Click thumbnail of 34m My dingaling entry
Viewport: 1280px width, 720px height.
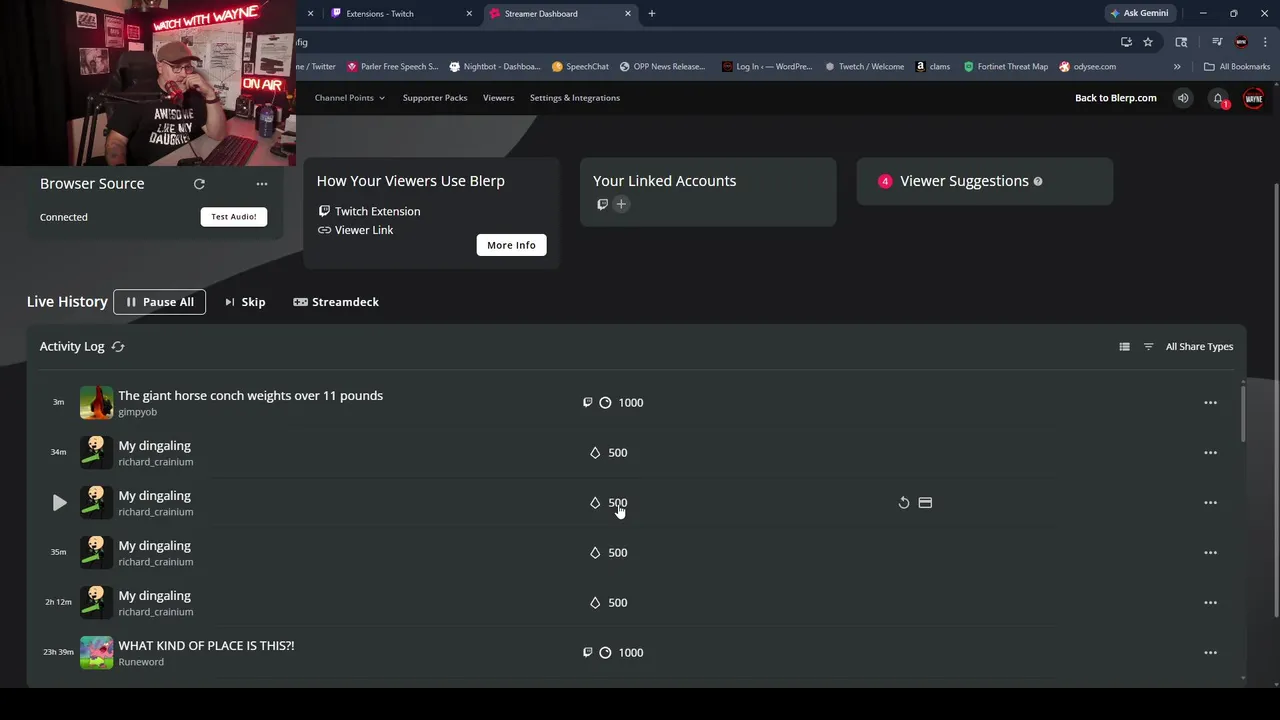pyautogui.click(x=97, y=453)
